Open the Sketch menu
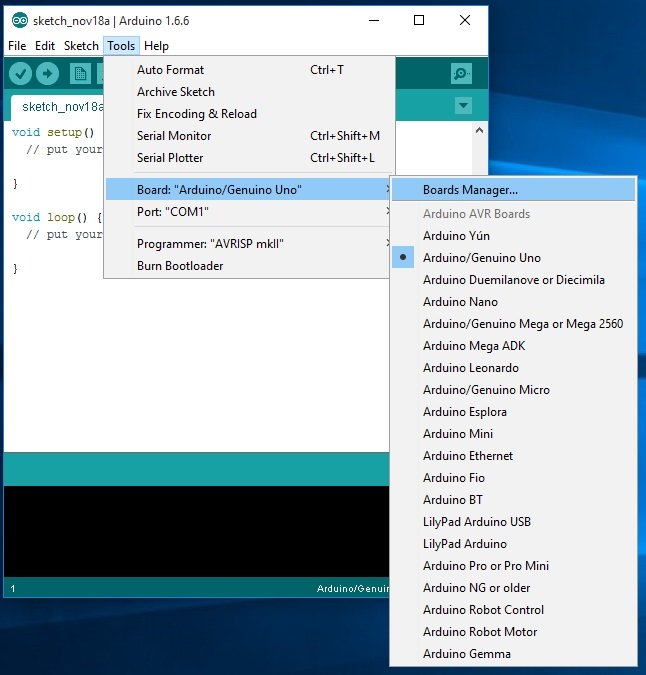646x675 pixels. tap(81, 46)
